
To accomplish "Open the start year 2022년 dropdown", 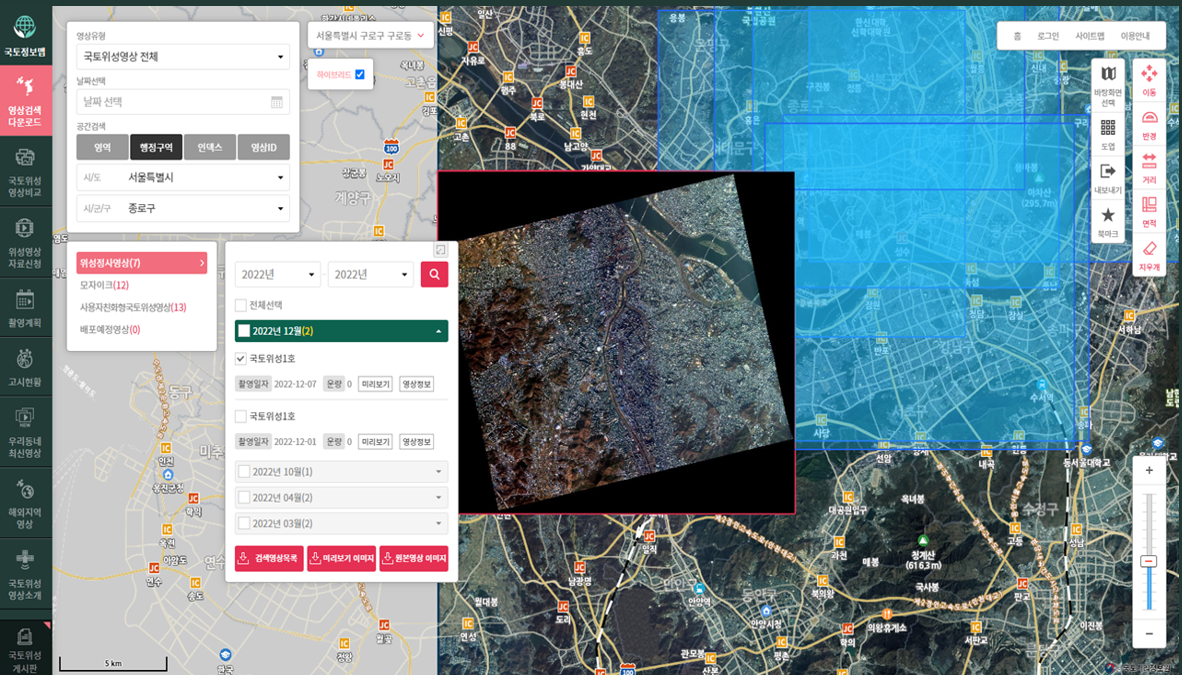I will pos(277,275).
